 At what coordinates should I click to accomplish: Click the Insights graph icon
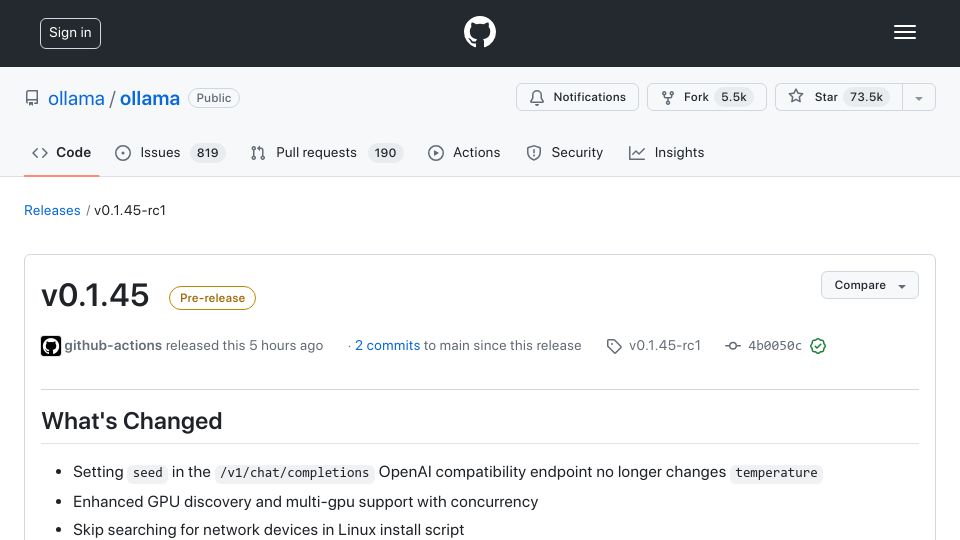tap(637, 152)
